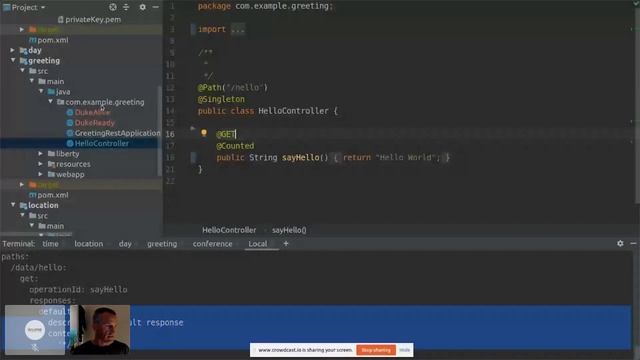Open the DukeReady class
The height and width of the screenshot is (360, 640).
tap(94, 122)
